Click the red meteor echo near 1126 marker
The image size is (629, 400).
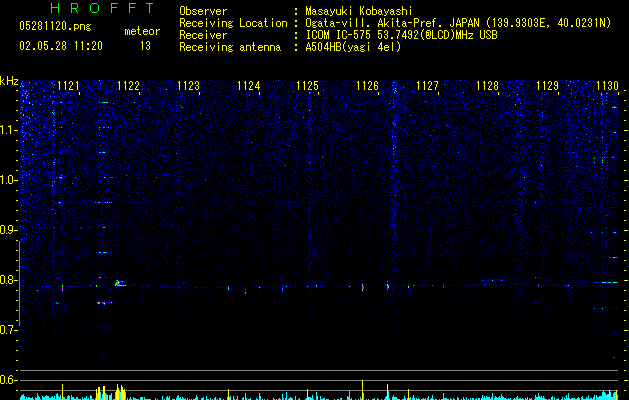coord(363,287)
